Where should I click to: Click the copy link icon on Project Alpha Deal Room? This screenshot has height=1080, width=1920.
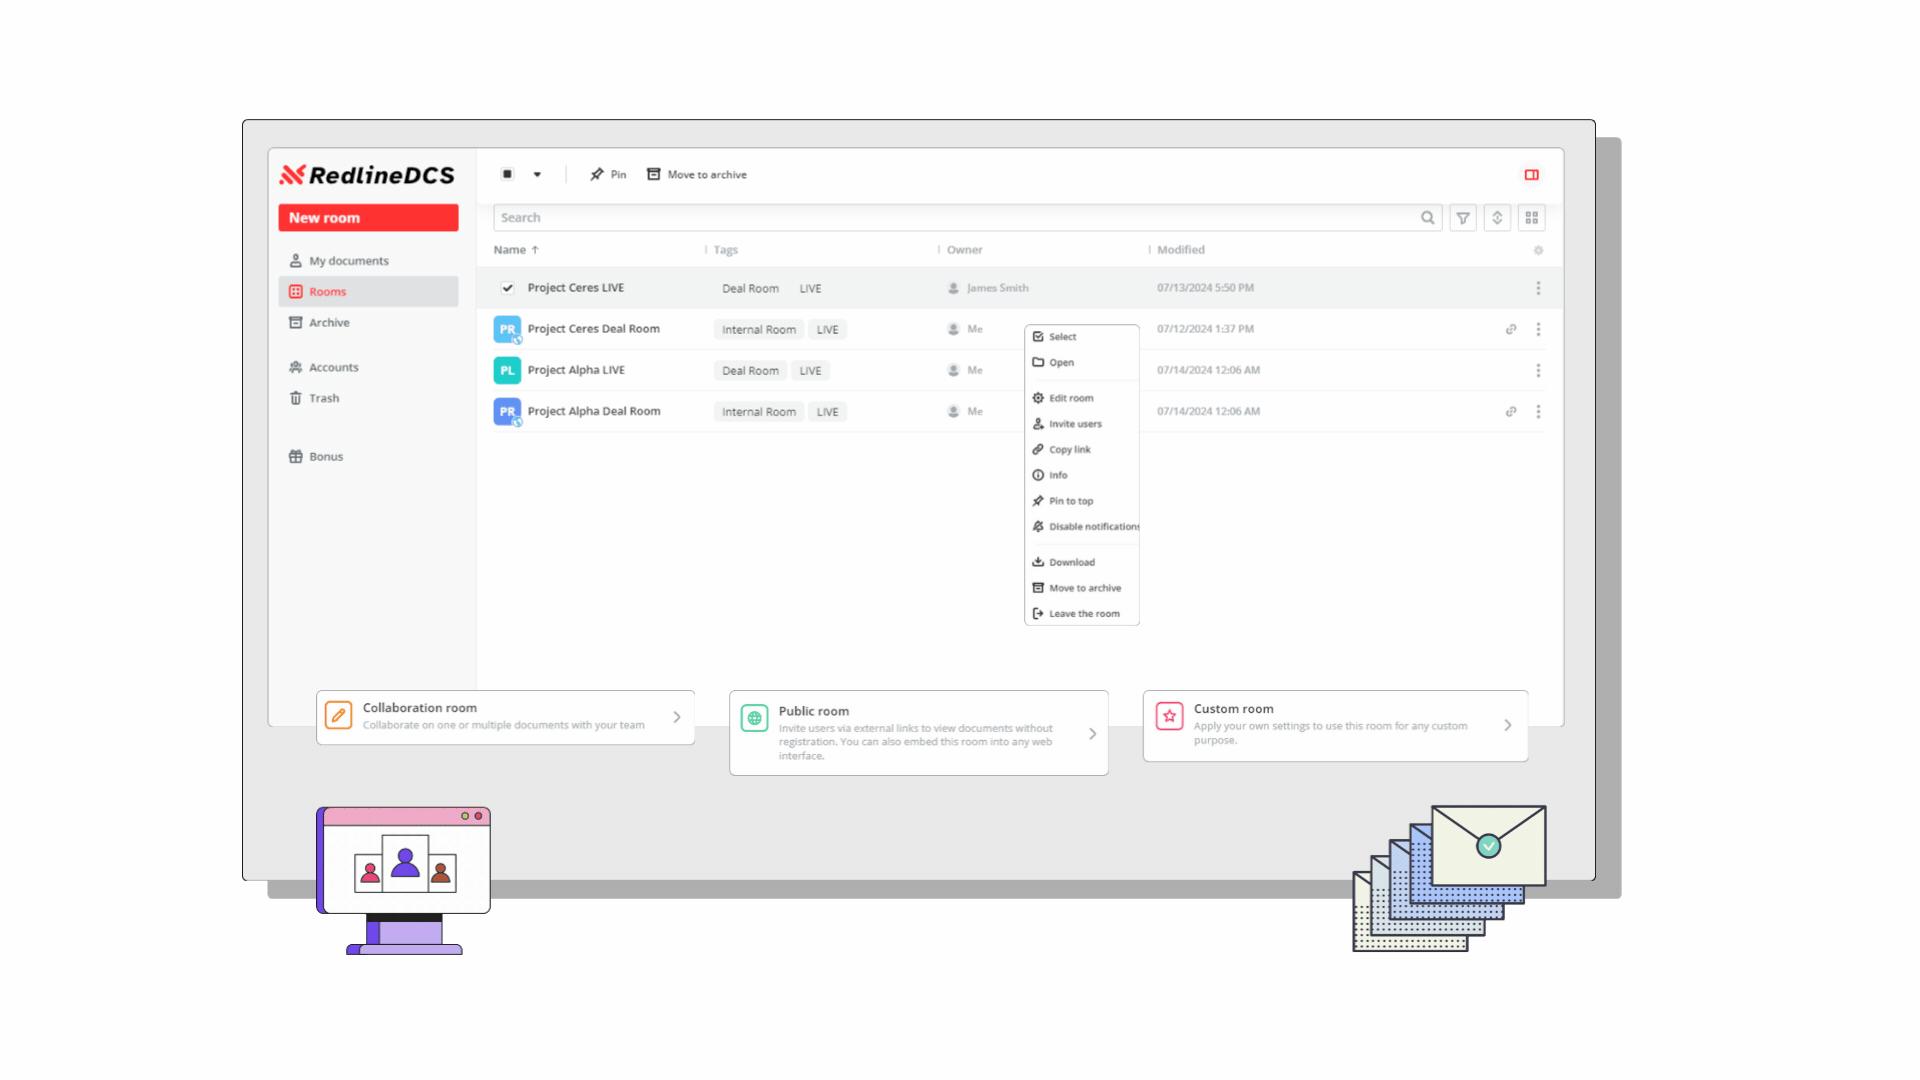click(1510, 411)
